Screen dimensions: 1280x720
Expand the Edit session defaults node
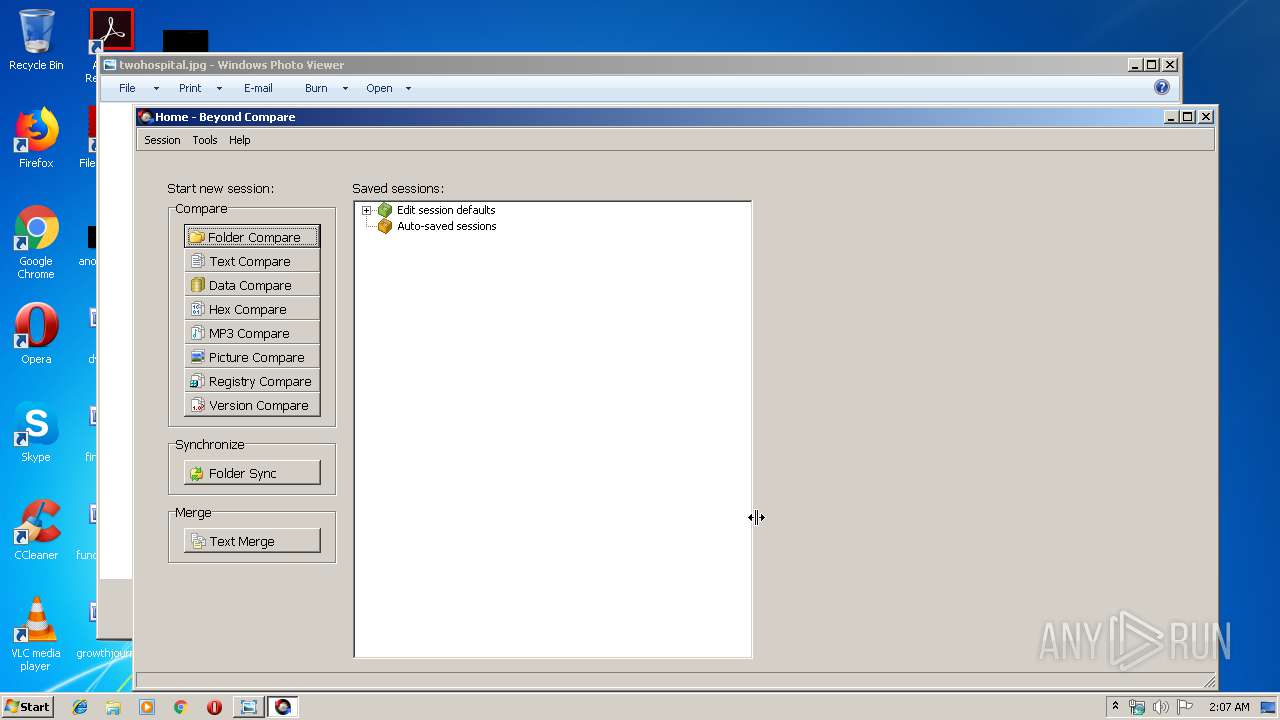(366, 210)
